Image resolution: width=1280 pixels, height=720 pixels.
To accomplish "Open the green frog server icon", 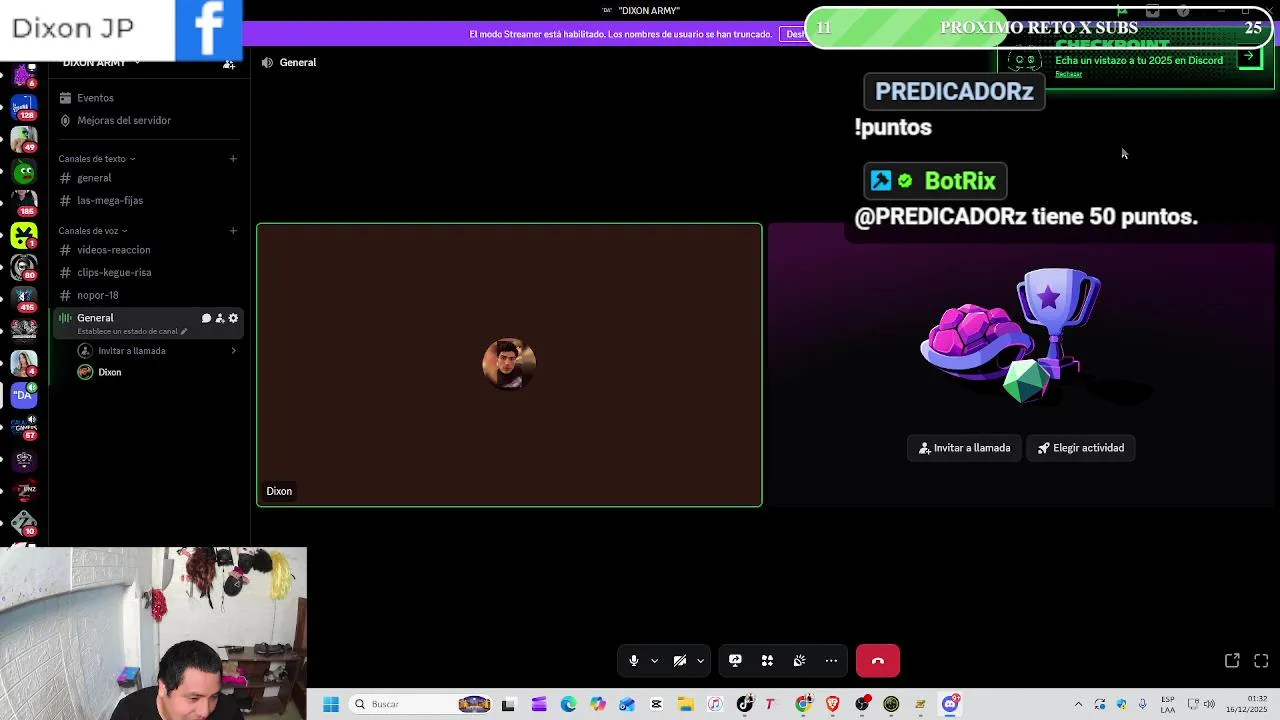I will [x=24, y=171].
